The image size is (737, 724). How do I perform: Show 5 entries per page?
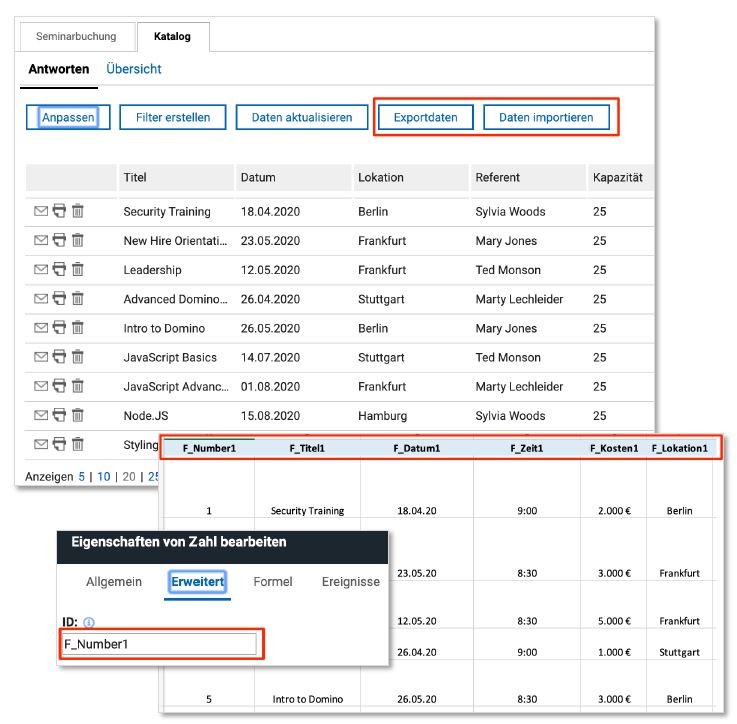81,477
